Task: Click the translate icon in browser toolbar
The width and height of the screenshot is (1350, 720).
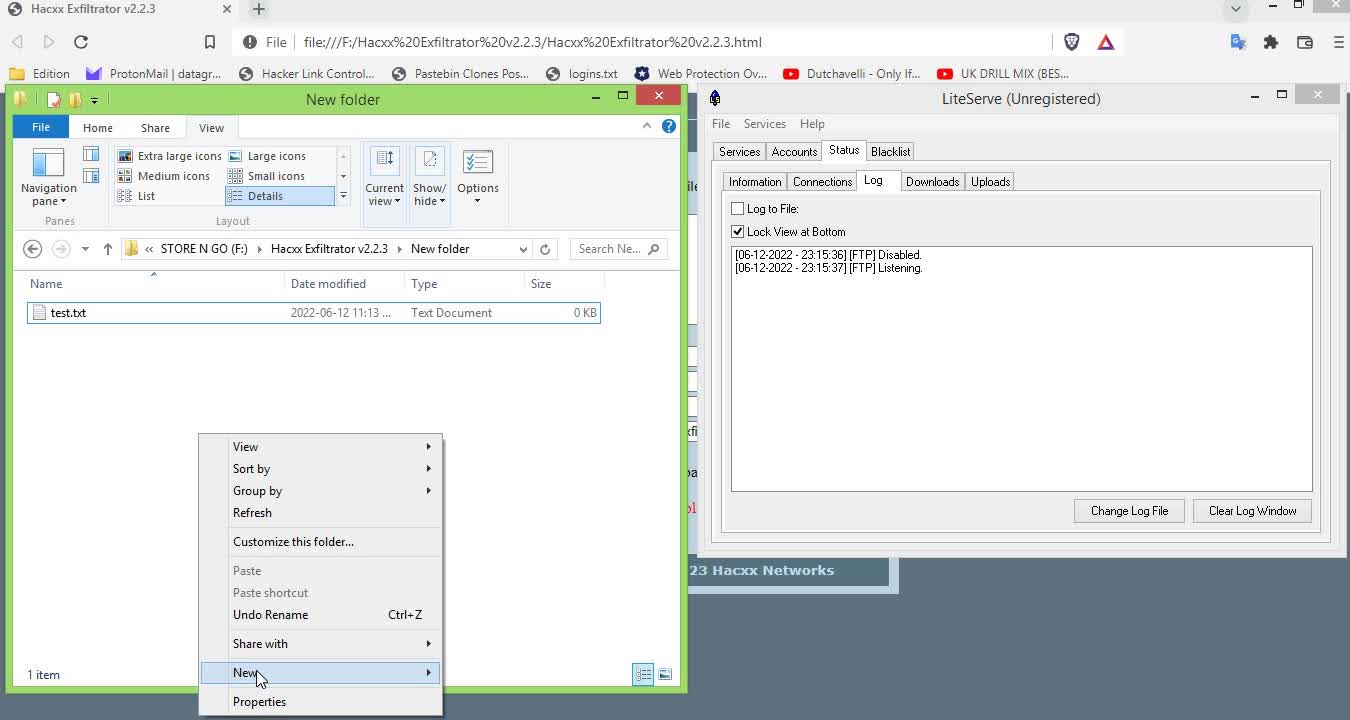Action: click(x=1238, y=42)
